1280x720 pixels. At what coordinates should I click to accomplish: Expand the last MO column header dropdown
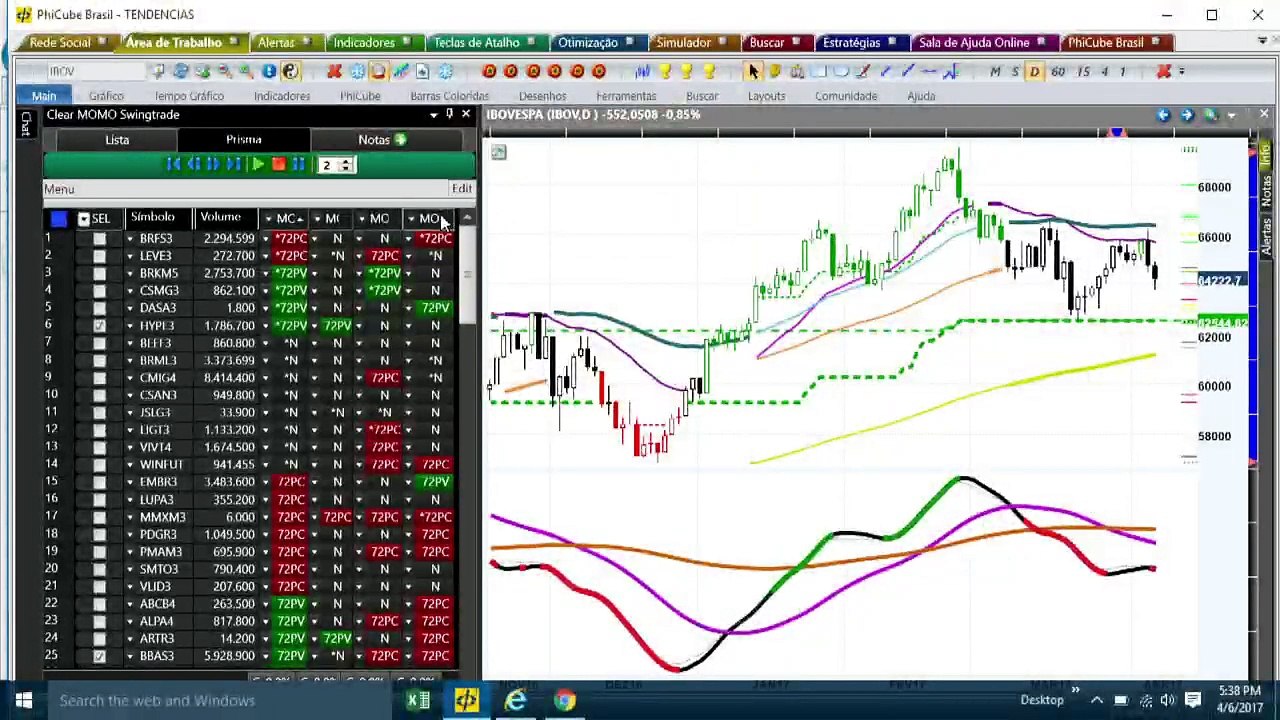point(411,219)
